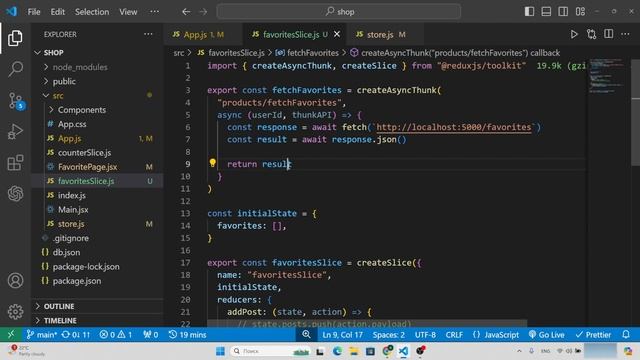Click the src breadcrumb segment
This screenshot has width=640, height=360.
click(x=179, y=53)
